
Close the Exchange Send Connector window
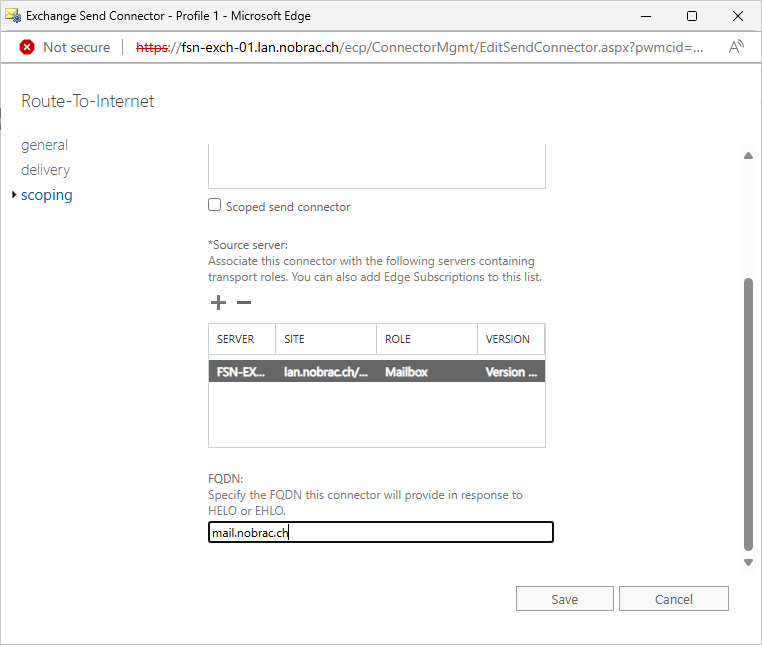738,16
